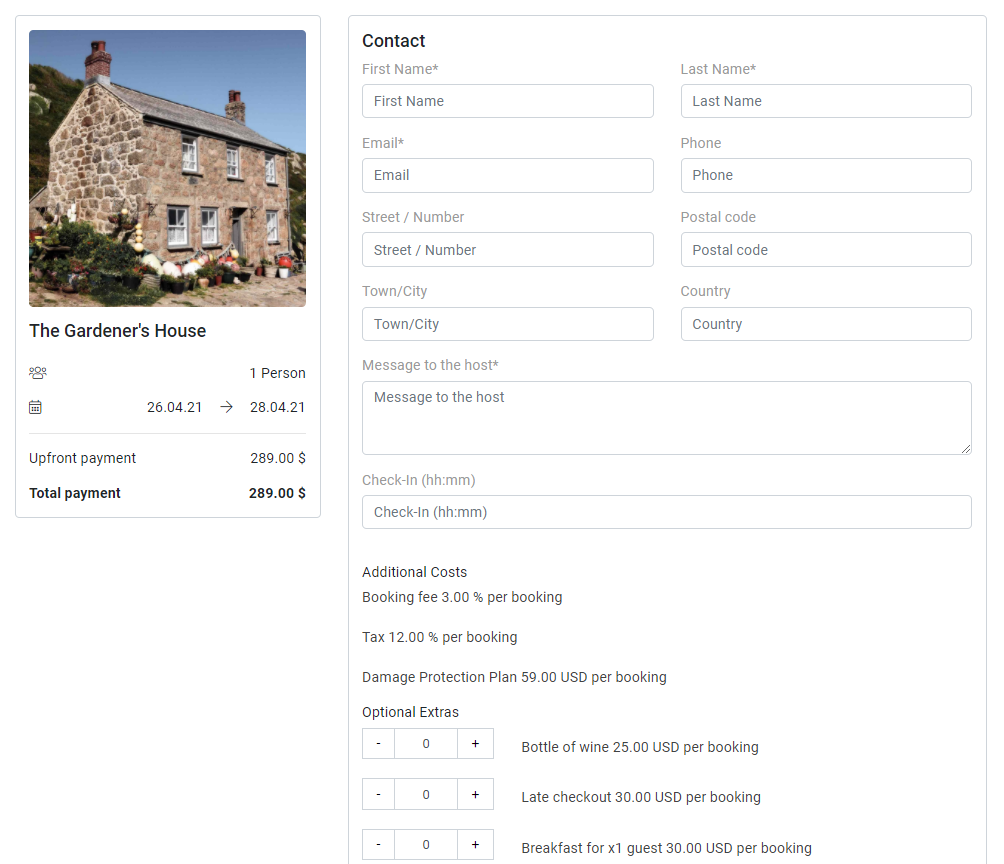This screenshot has width=1004, height=864.
Task: Click the arrow between booking dates
Action: point(226,407)
